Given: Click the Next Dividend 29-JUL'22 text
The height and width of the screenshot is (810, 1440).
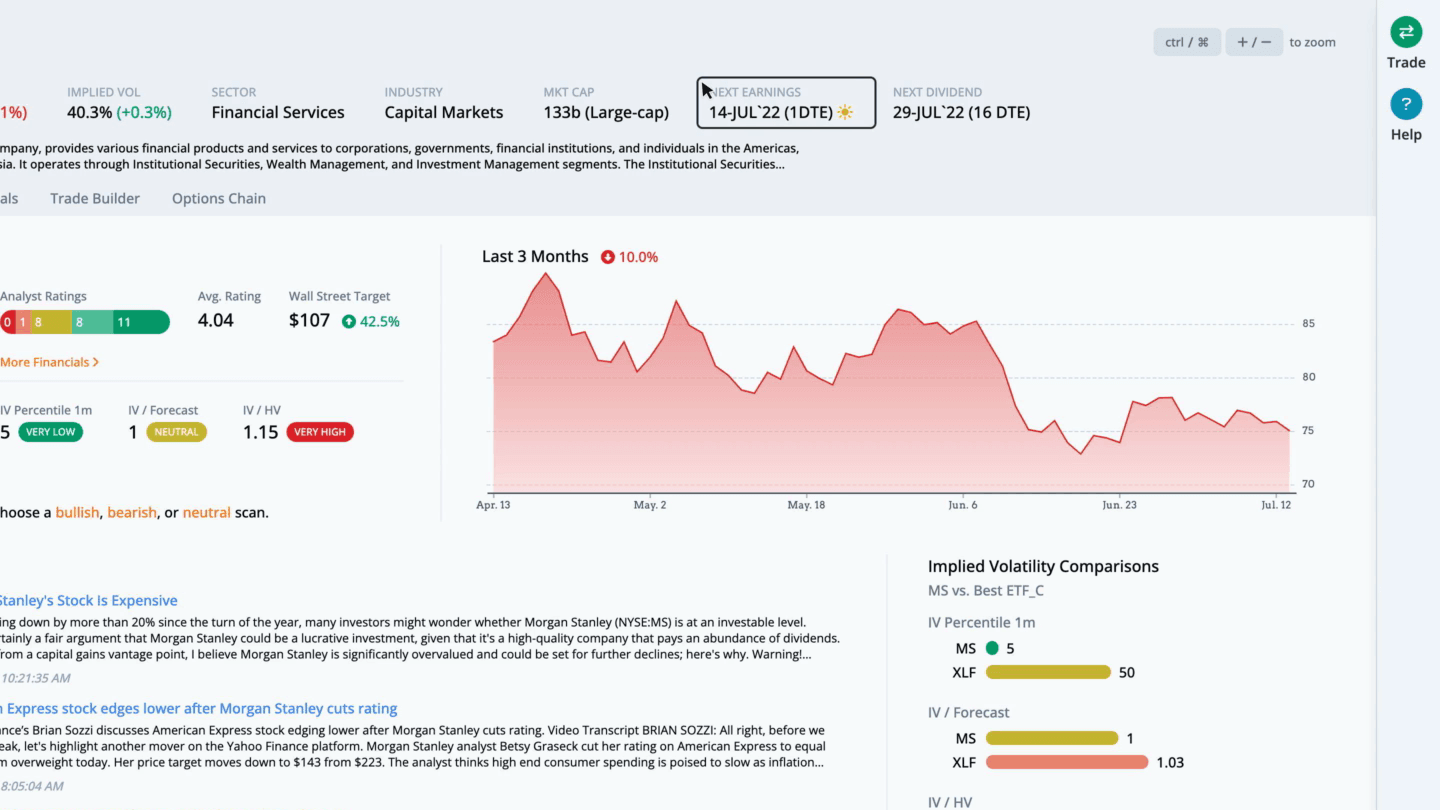Looking at the screenshot, I should (x=961, y=112).
